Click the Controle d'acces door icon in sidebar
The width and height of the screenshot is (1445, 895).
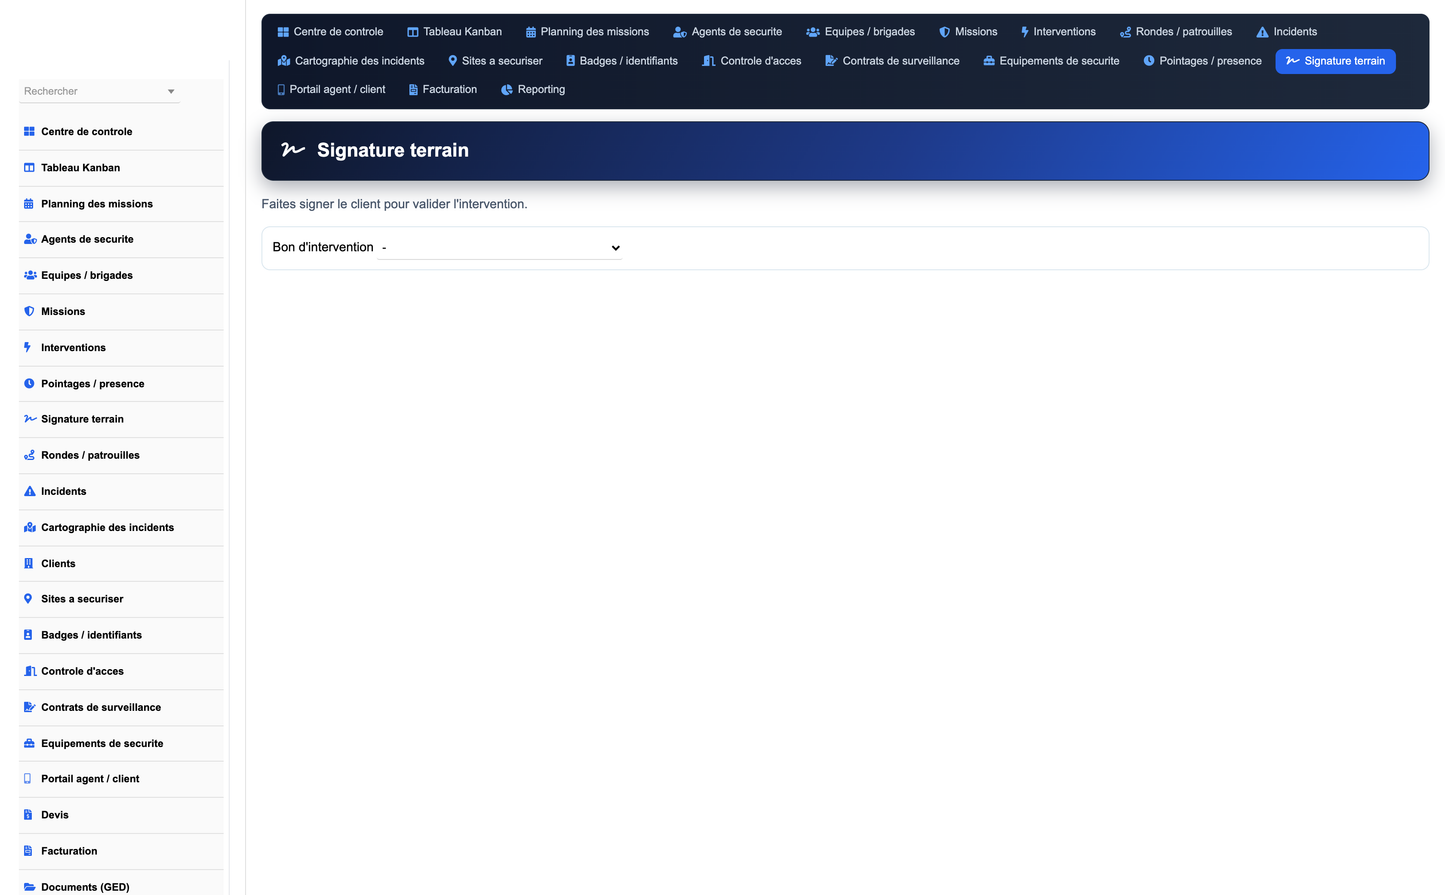click(x=30, y=671)
